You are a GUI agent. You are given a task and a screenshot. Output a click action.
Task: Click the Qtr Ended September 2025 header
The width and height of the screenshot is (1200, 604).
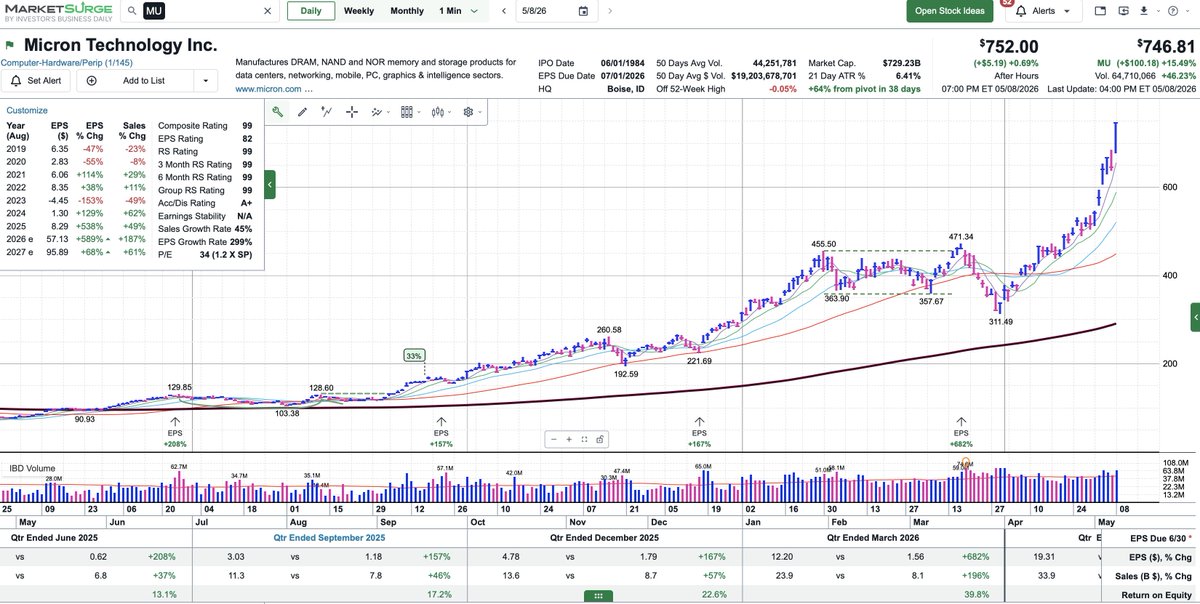pos(329,537)
